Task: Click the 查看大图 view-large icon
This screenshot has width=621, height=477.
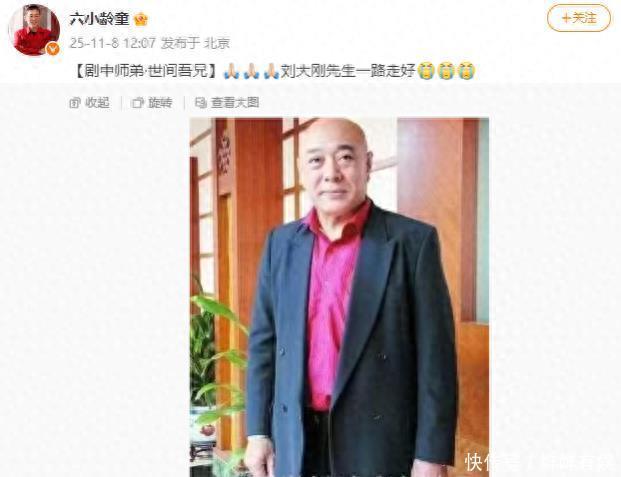Action: pos(201,103)
